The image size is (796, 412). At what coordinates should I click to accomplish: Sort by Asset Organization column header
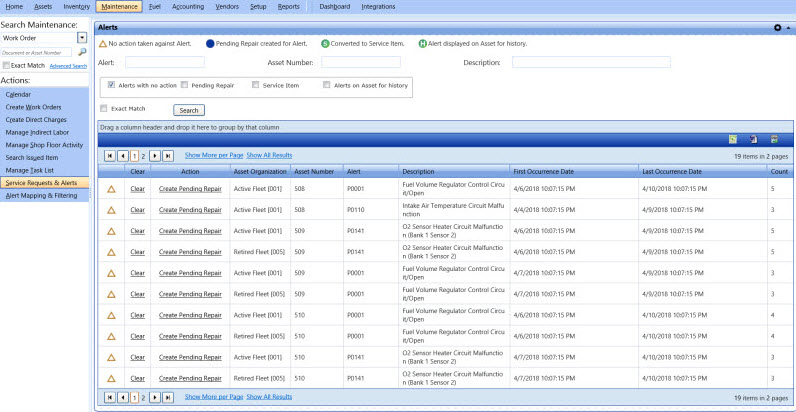click(x=260, y=171)
